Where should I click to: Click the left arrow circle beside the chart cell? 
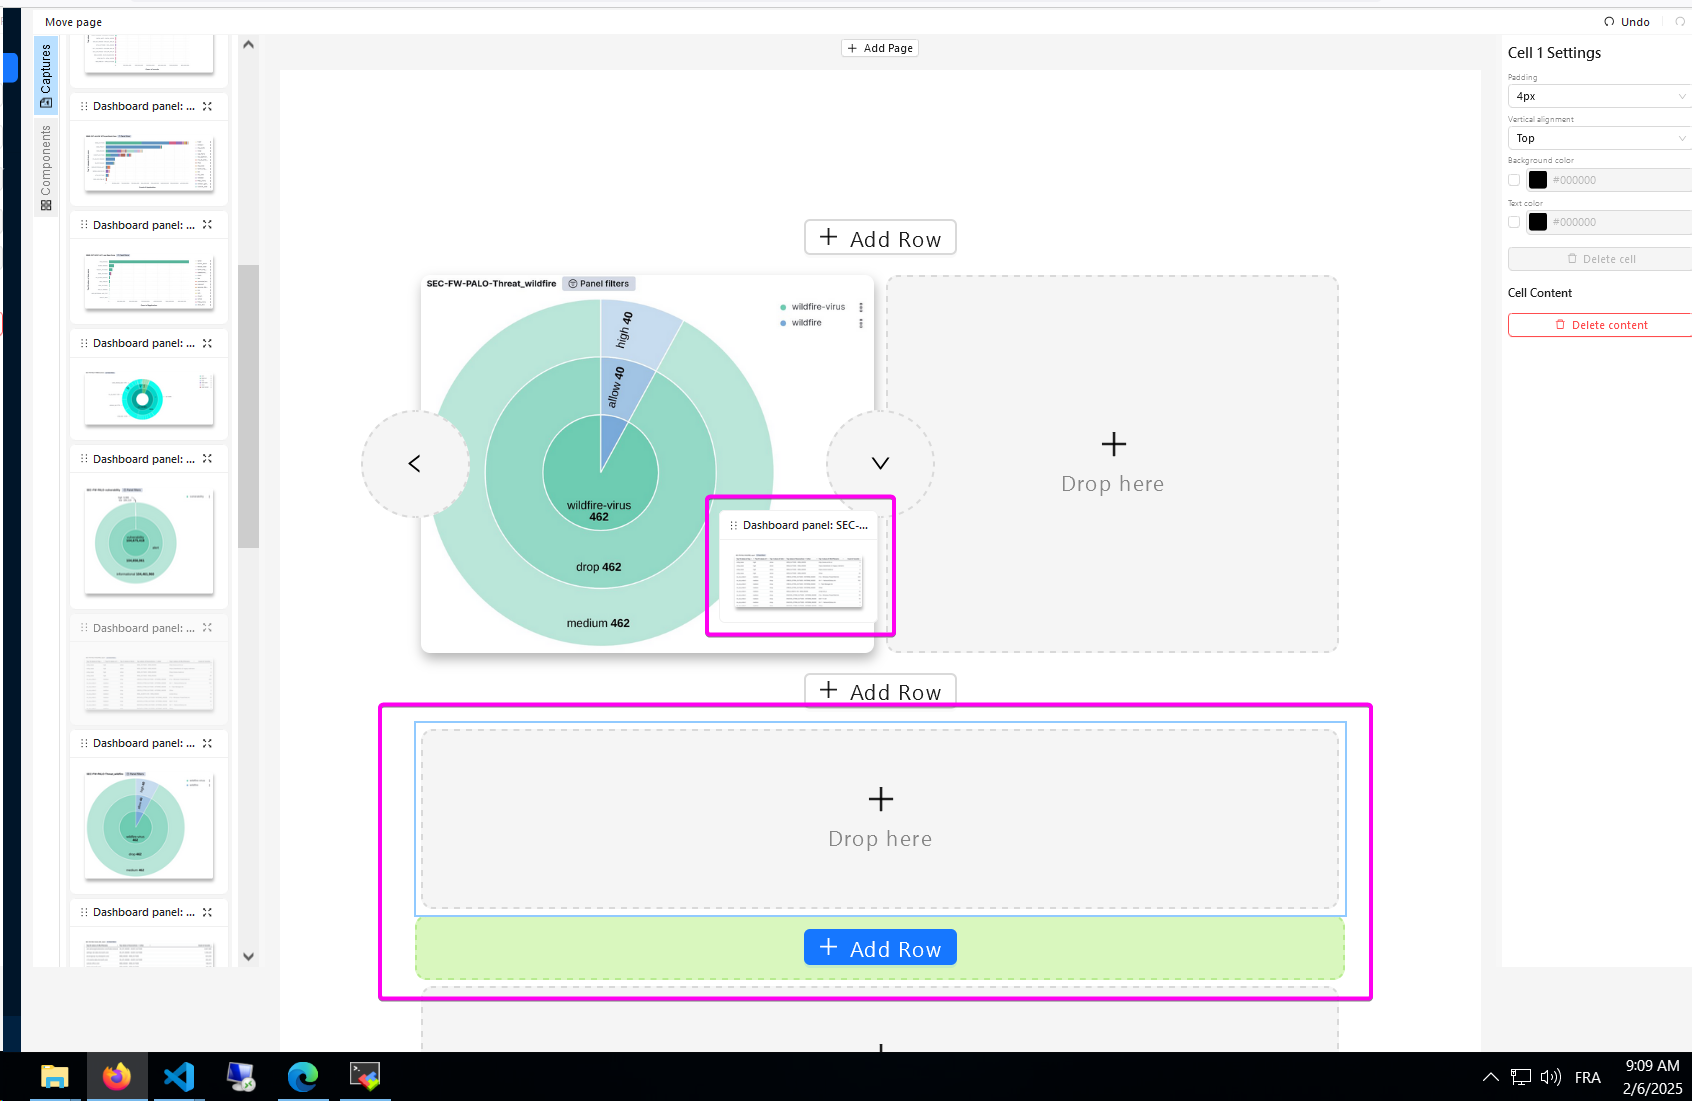pyautogui.click(x=415, y=463)
